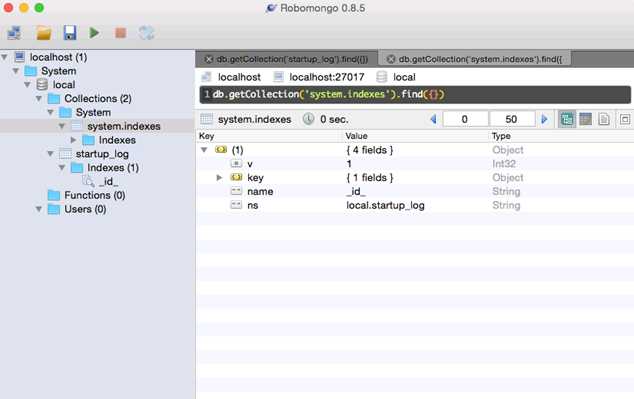Click the Connect toolbar icon
This screenshot has height=399, width=634.
click(x=15, y=33)
